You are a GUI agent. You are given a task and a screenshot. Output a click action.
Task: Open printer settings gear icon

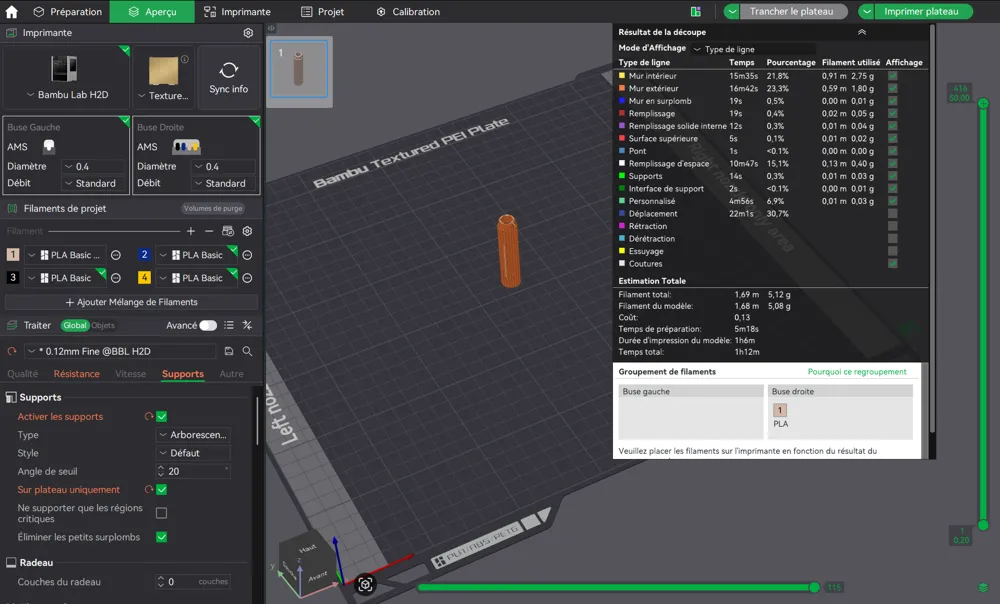pyautogui.click(x=248, y=33)
